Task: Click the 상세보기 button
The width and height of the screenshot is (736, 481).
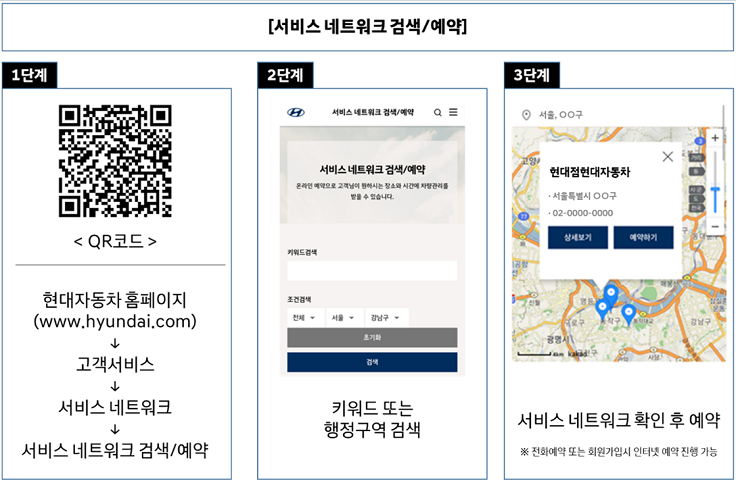Action: click(x=578, y=237)
